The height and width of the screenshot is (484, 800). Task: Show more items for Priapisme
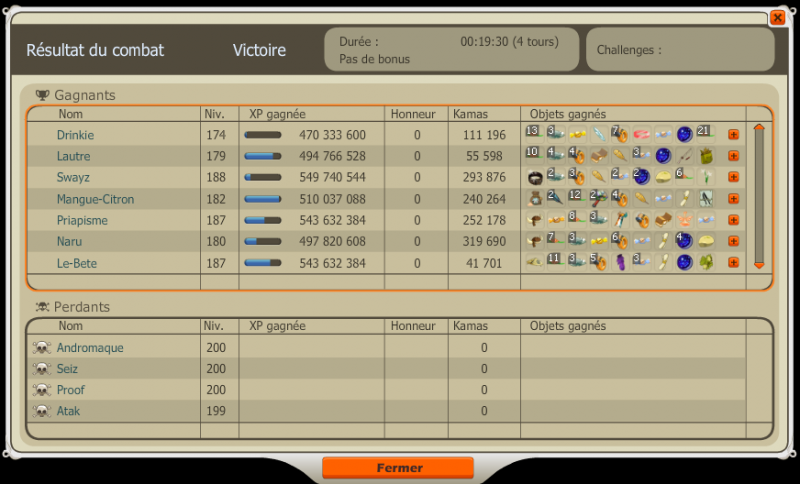tap(734, 220)
